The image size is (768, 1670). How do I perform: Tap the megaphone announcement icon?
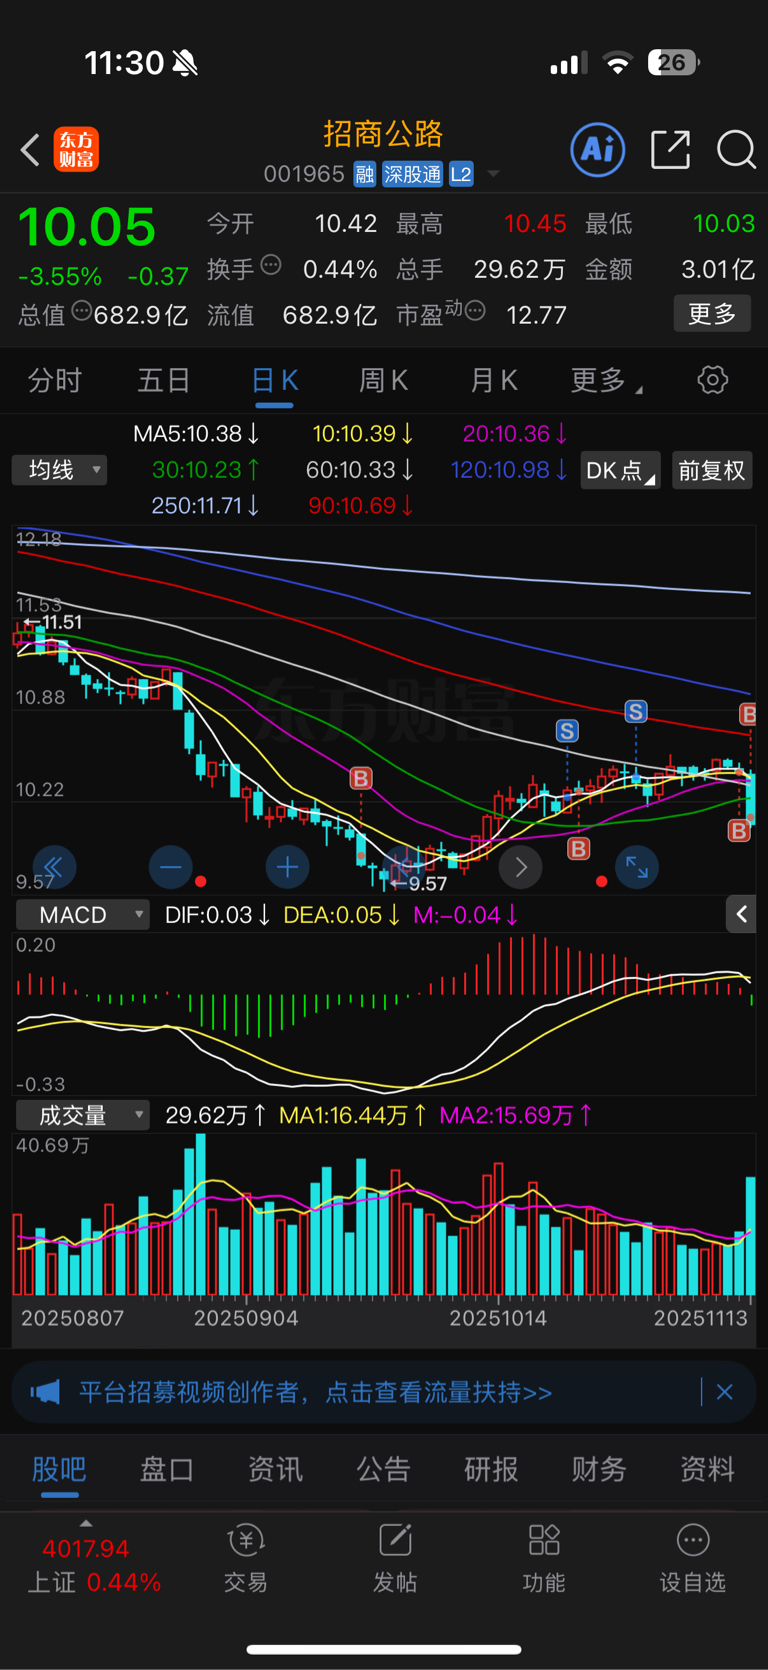click(x=45, y=1392)
